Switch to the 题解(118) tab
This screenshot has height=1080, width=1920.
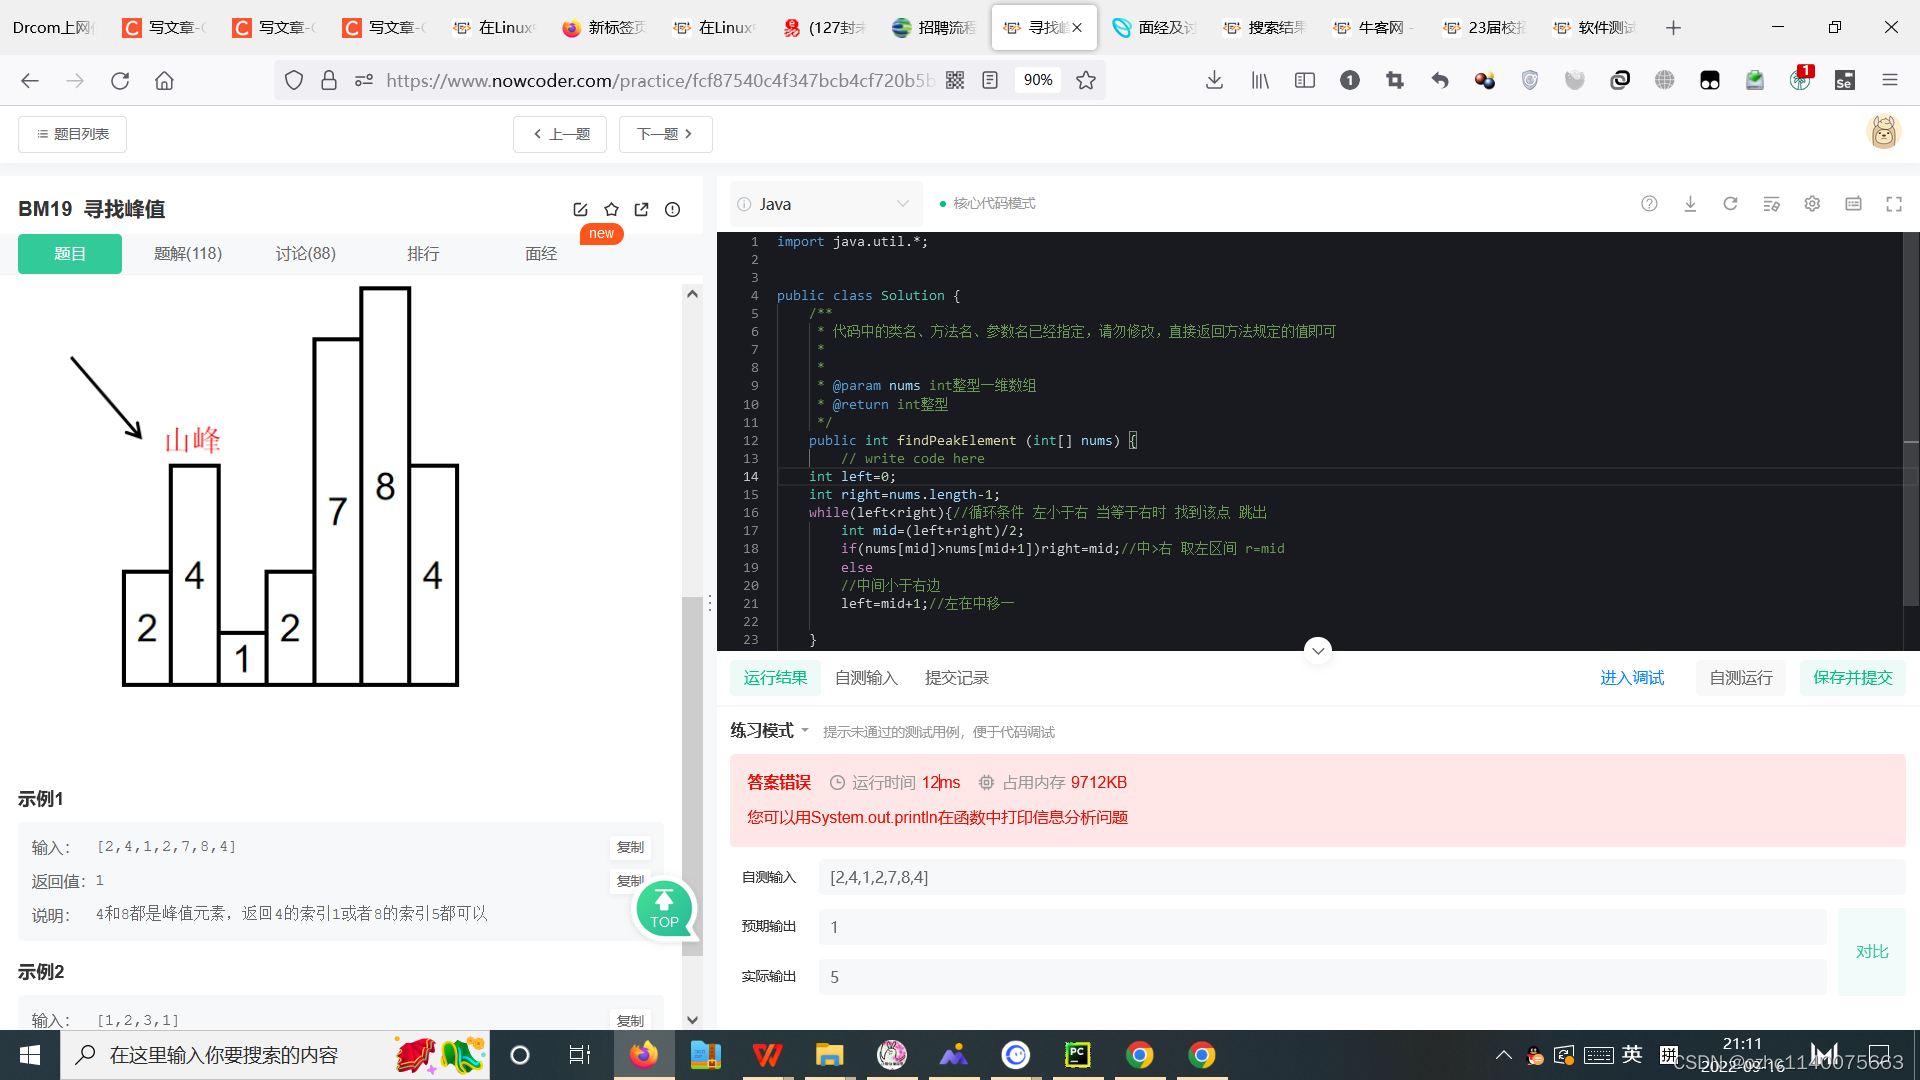[x=188, y=254]
